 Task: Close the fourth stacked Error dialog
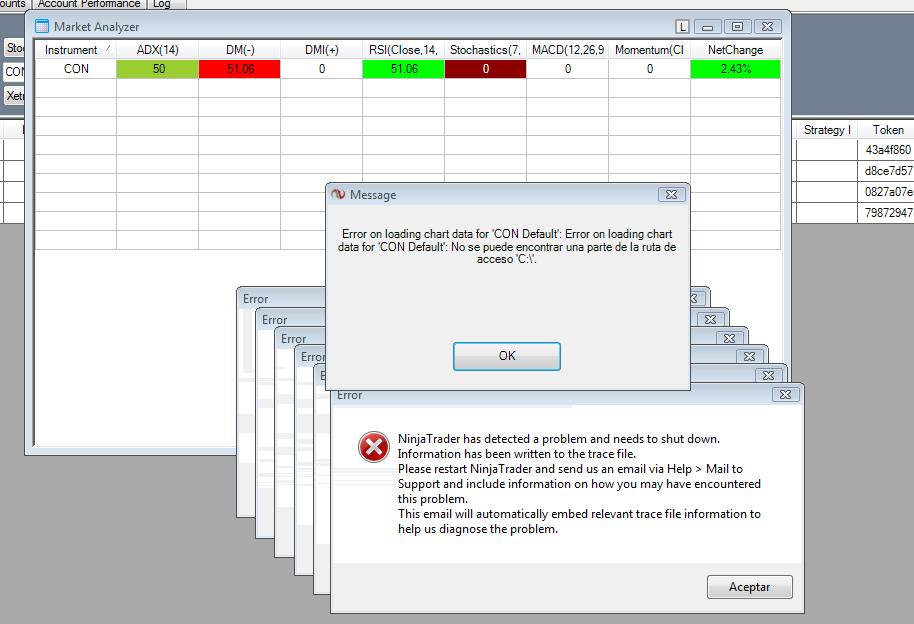pyautogui.click(x=750, y=356)
